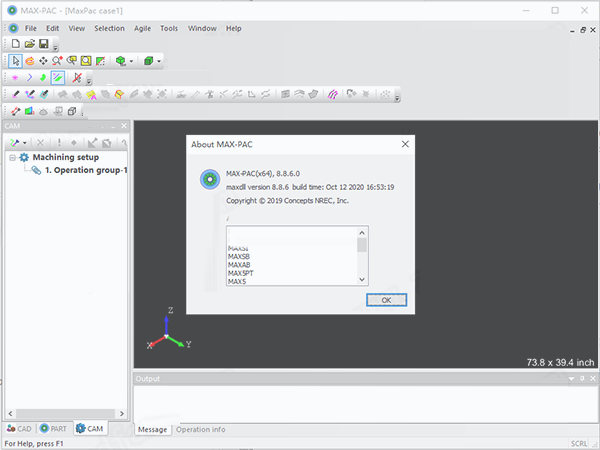Click the red double-ended measure icon

pyautogui.click(x=15, y=111)
